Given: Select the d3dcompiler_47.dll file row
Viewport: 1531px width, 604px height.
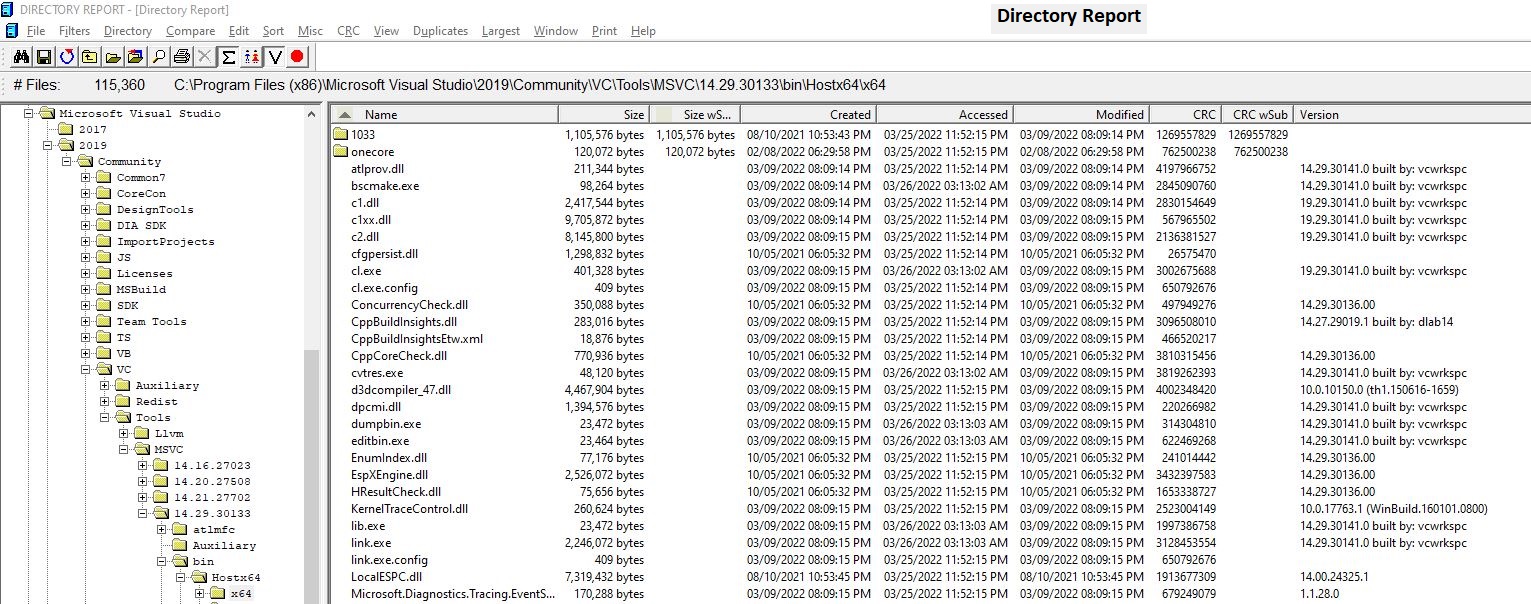Looking at the screenshot, I should click(x=930, y=390).
